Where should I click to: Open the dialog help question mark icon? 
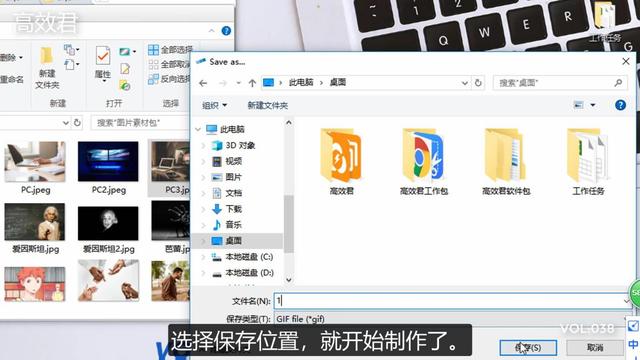pyautogui.click(x=620, y=105)
